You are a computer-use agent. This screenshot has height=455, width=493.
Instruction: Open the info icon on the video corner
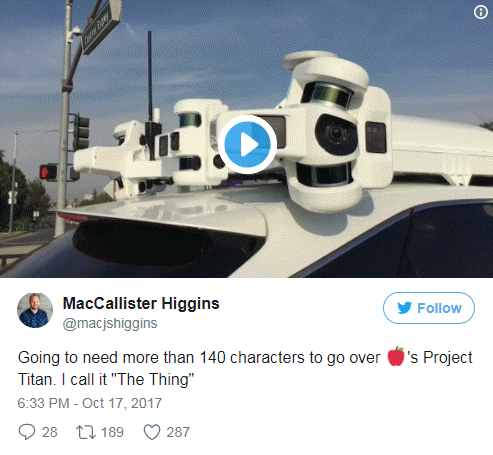click(480, 12)
